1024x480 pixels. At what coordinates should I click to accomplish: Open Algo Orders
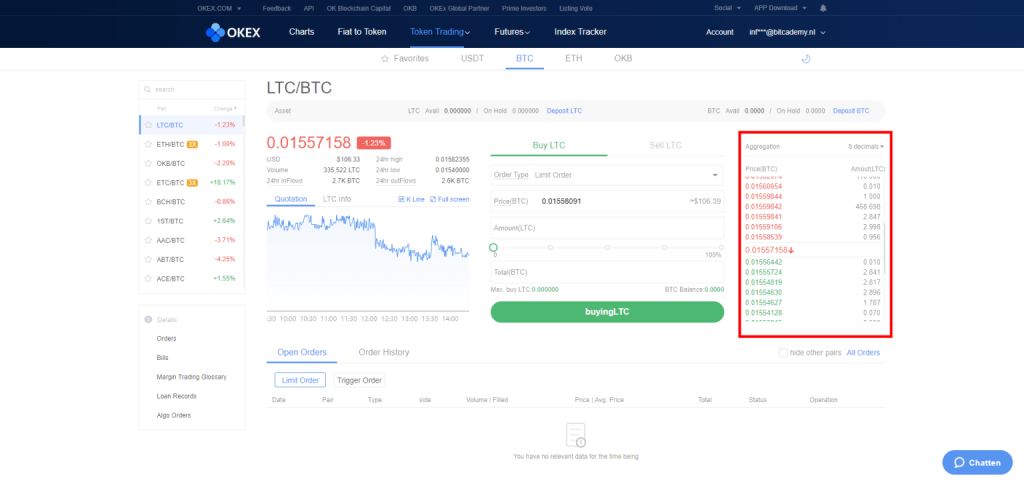[x=174, y=415]
